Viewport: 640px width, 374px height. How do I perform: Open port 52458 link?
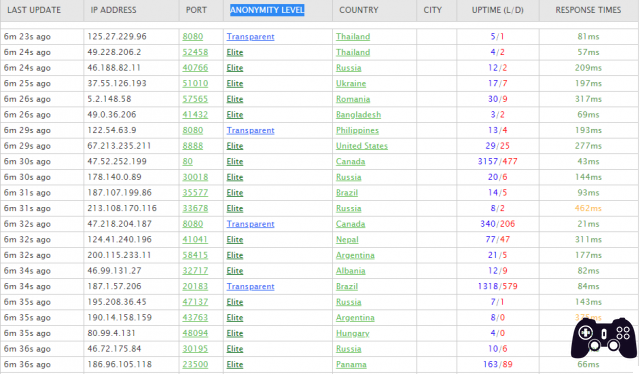[195, 52]
